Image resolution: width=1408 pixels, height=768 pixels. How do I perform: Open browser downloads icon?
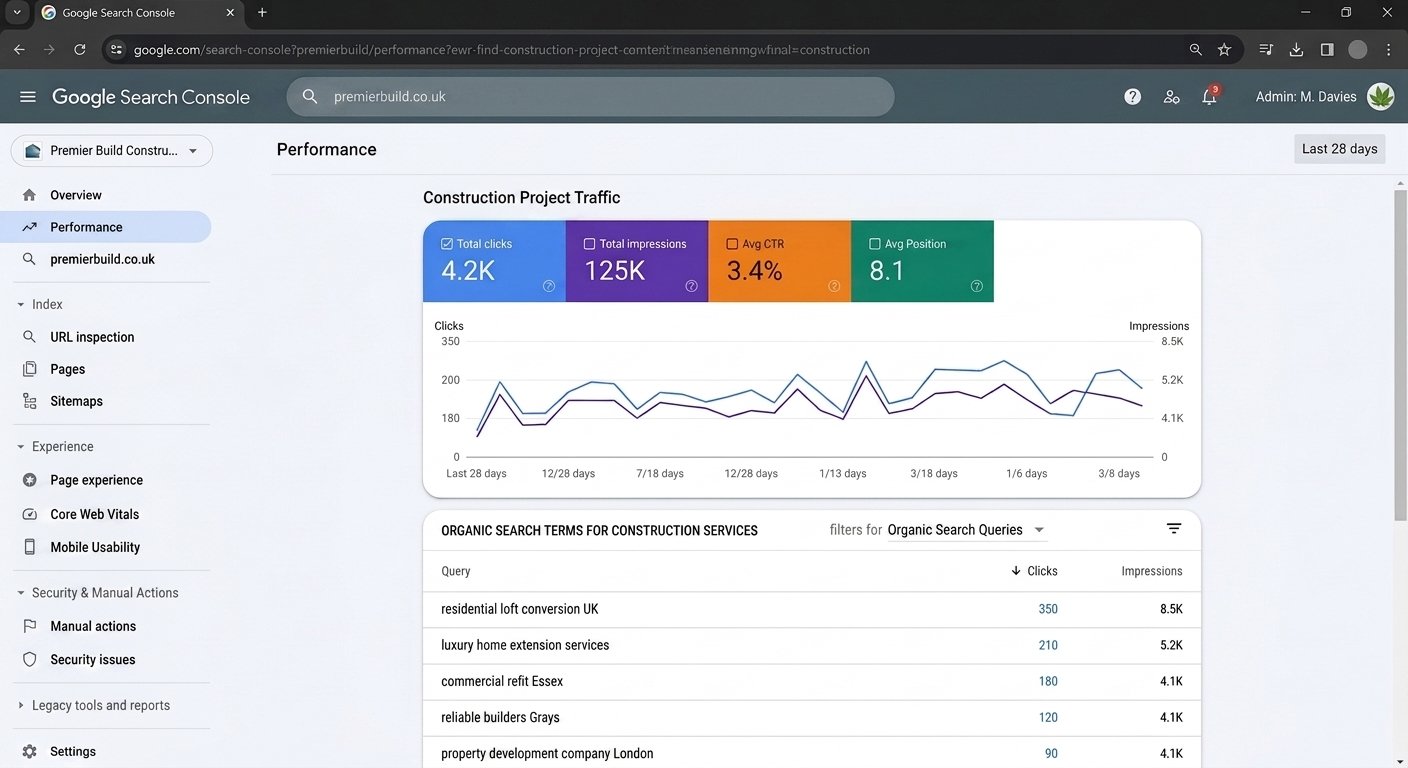[x=1296, y=49]
